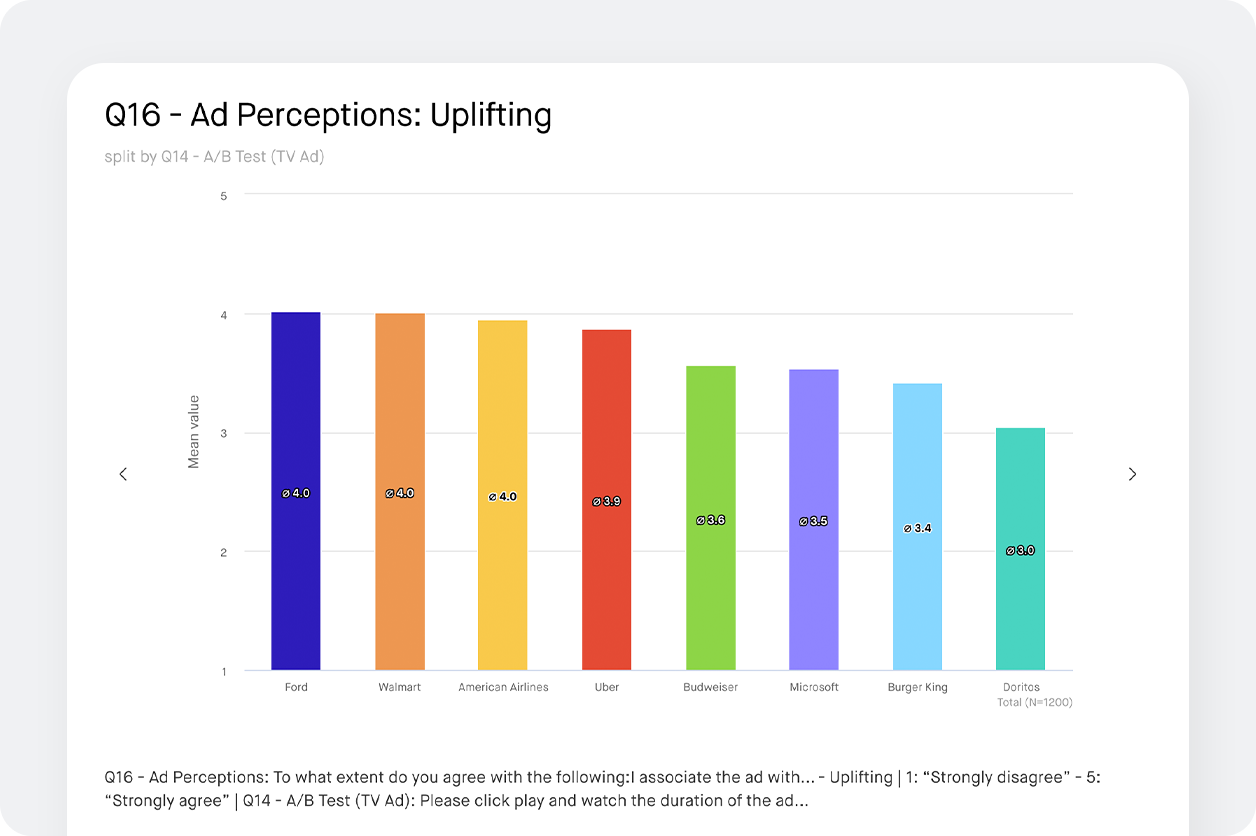Click the chart title Q16 - Ad Perceptions: Uplifting
The height and width of the screenshot is (836, 1256).
[328, 115]
